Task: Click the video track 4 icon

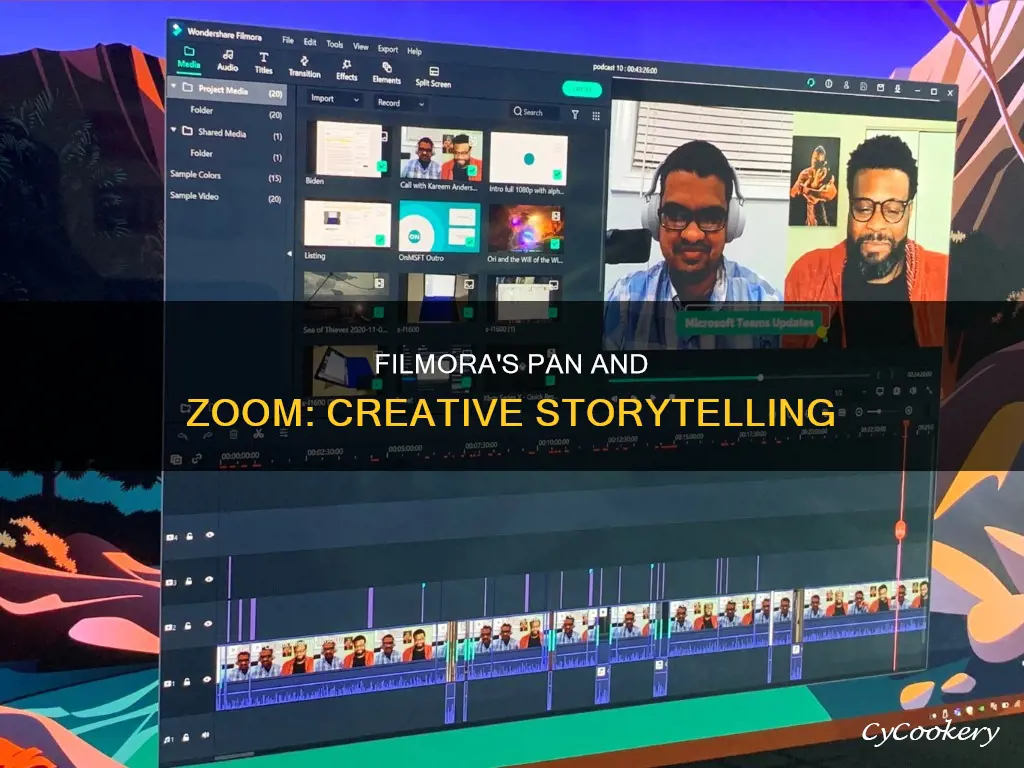Action: pyautogui.click(x=171, y=537)
